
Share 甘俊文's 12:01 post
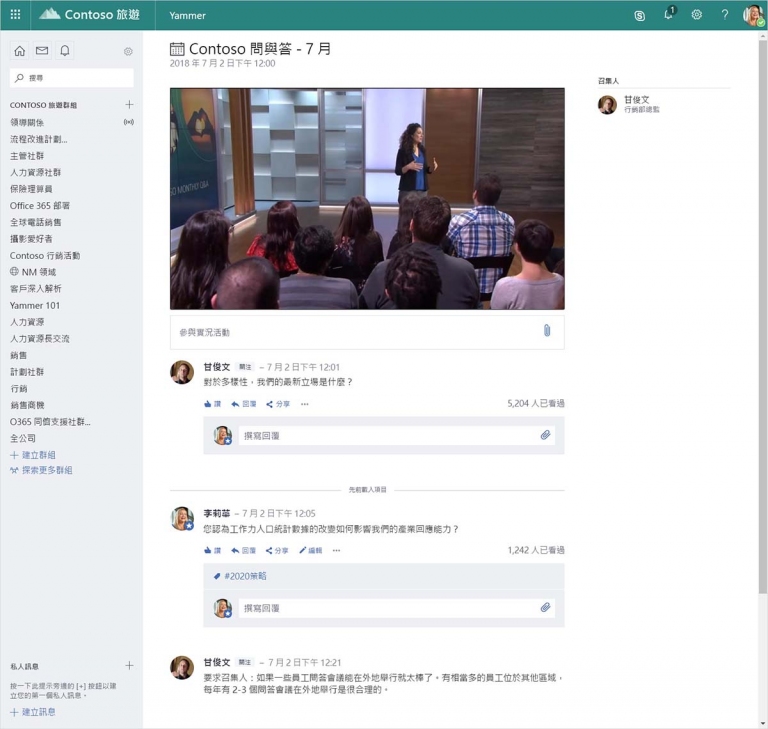pyautogui.click(x=278, y=404)
